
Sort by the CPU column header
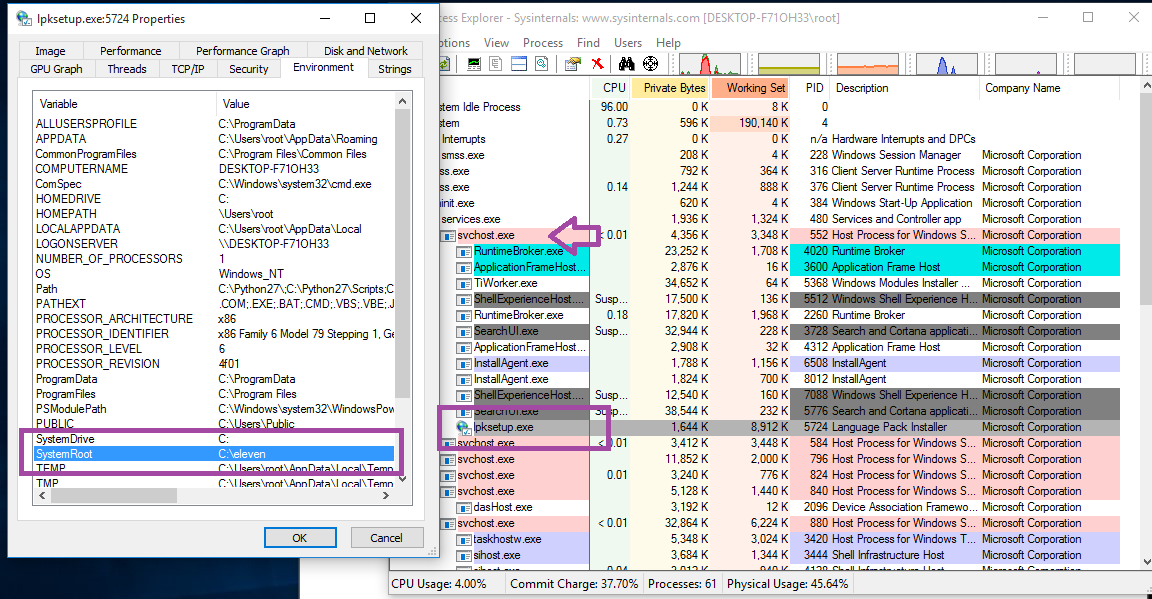611,88
